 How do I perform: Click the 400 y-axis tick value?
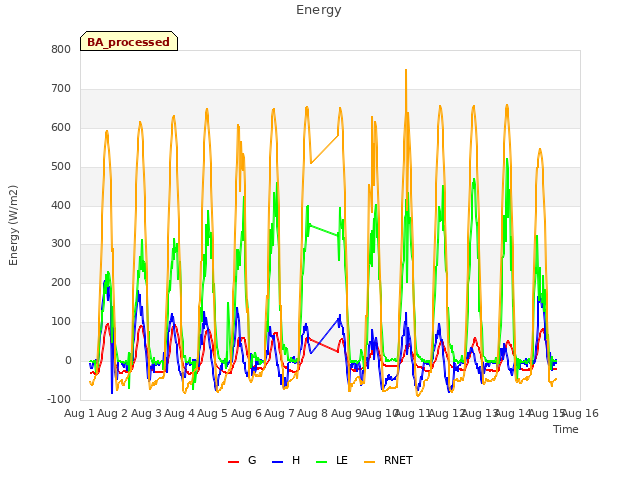click(x=61, y=205)
